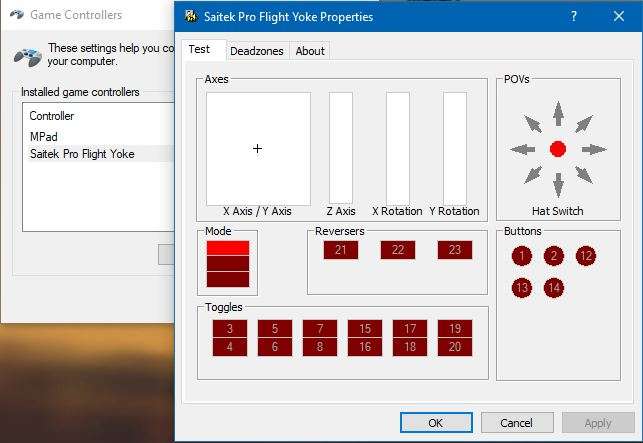Click the Y Rotation bar
643x443 pixels.
[455, 148]
